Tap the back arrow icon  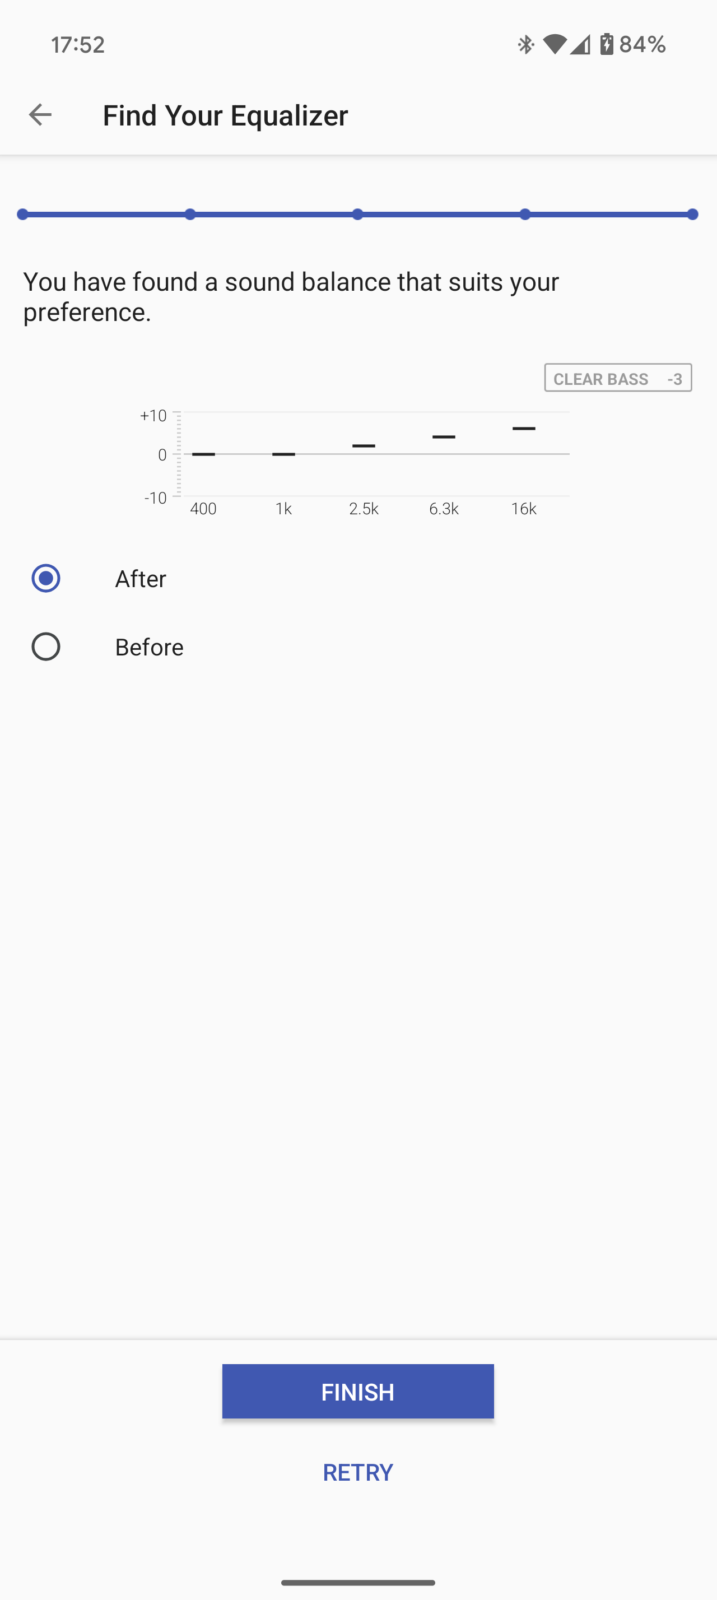pyautogui.click(x=40, y=115)
